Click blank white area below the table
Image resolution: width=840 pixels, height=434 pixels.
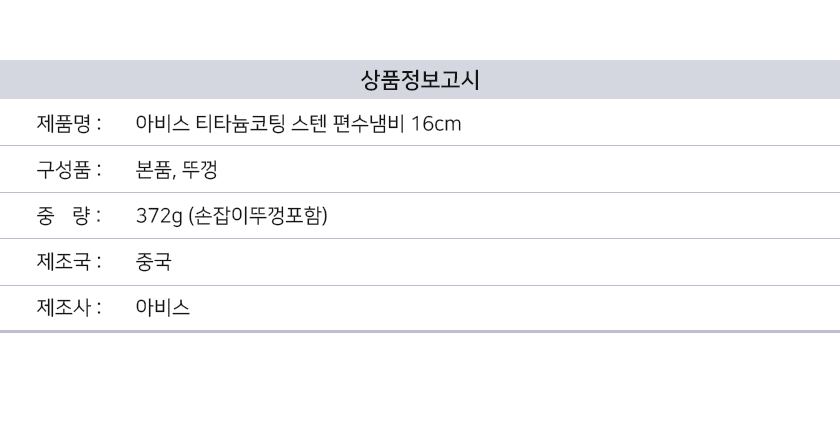point(420,385)
